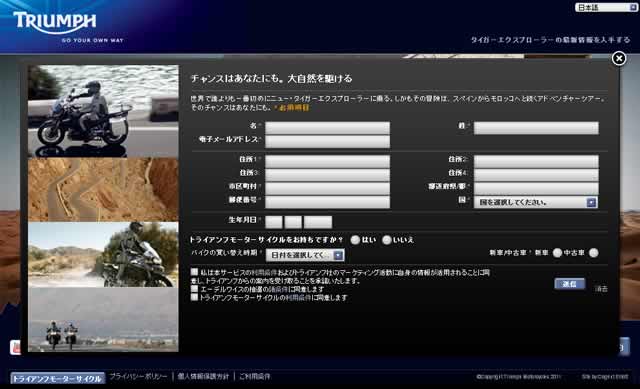640x389 pixels.
Task: Select はい for owning a Triumph
Action: click(355, 240)
